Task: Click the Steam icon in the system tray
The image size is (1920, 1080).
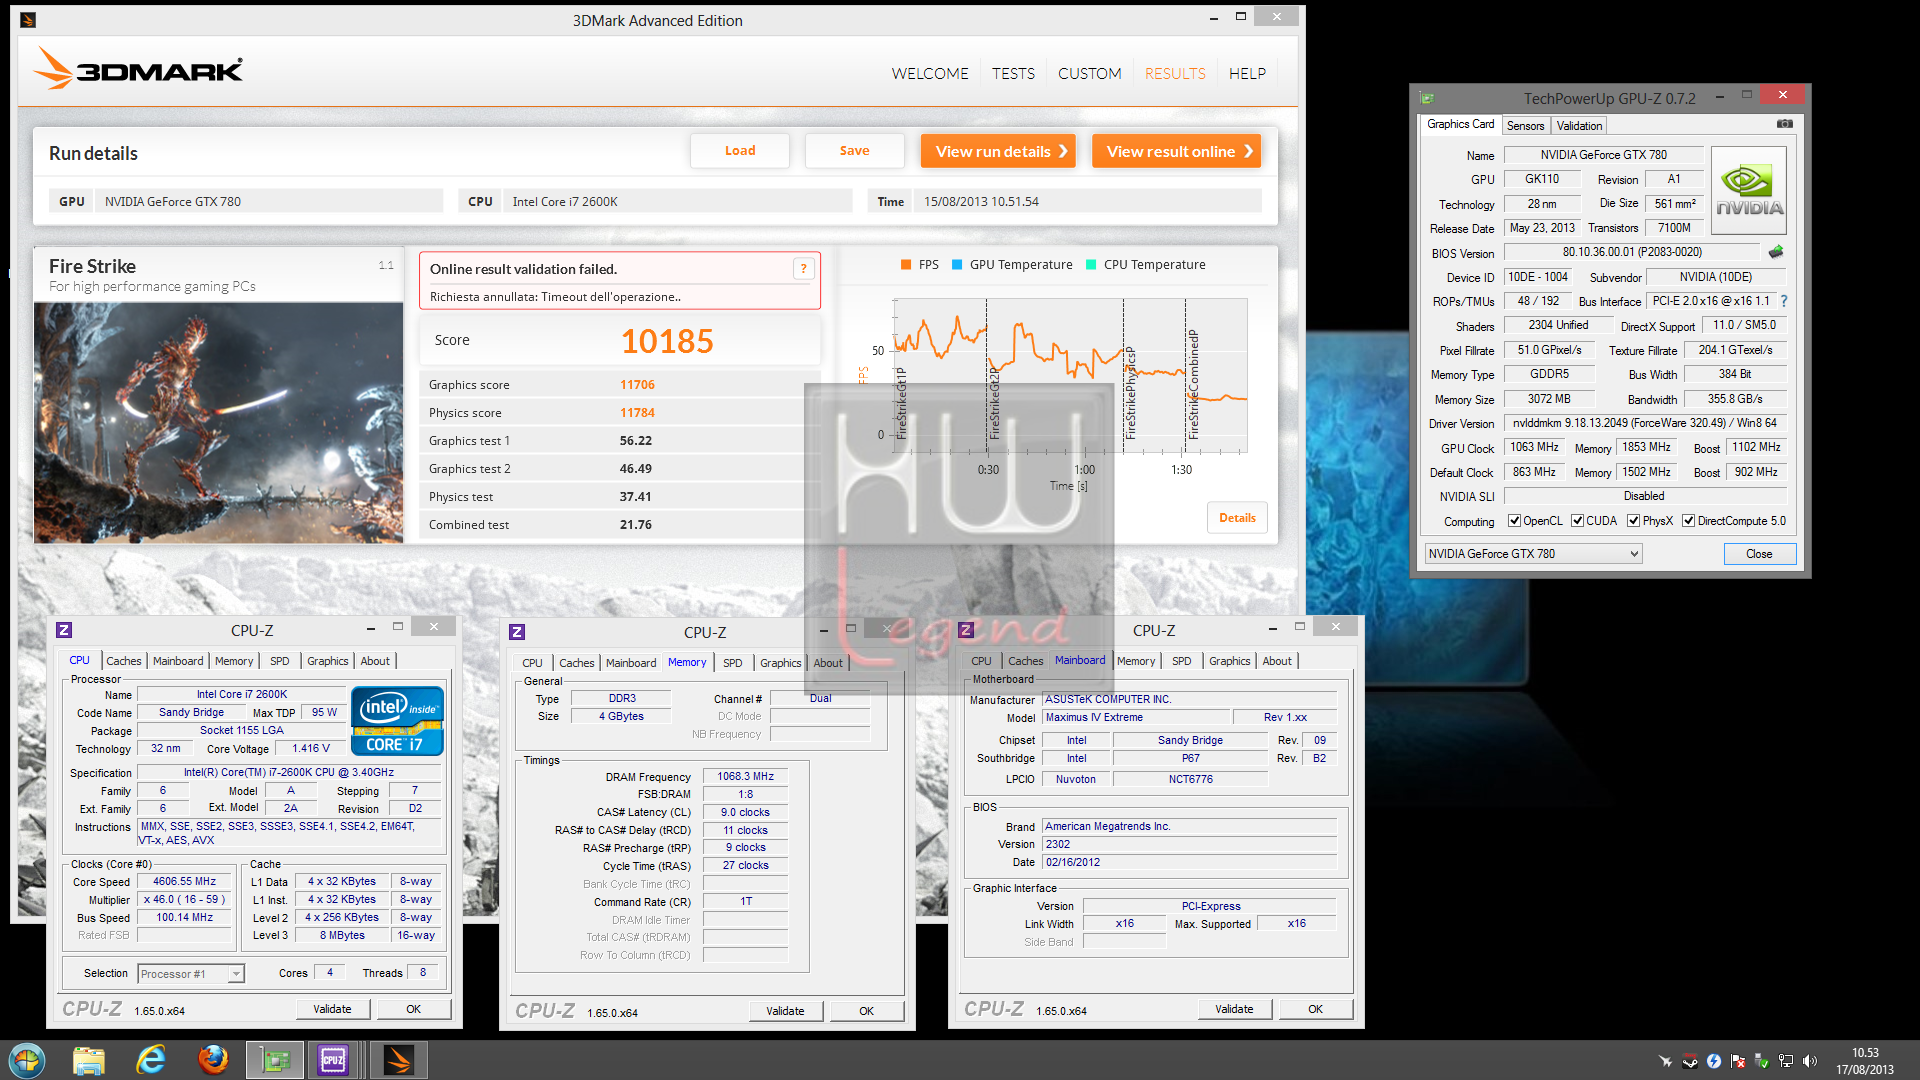Action: [1690, 1061]
